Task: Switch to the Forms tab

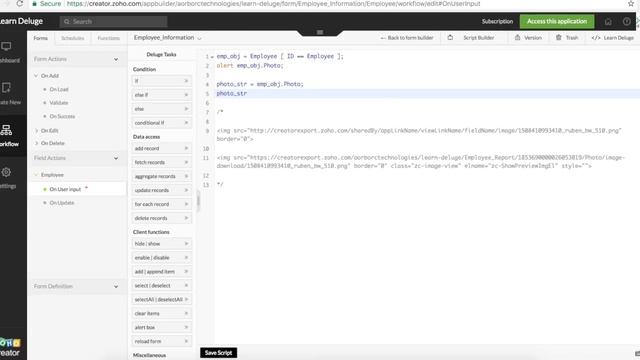Action: (40, 38)
